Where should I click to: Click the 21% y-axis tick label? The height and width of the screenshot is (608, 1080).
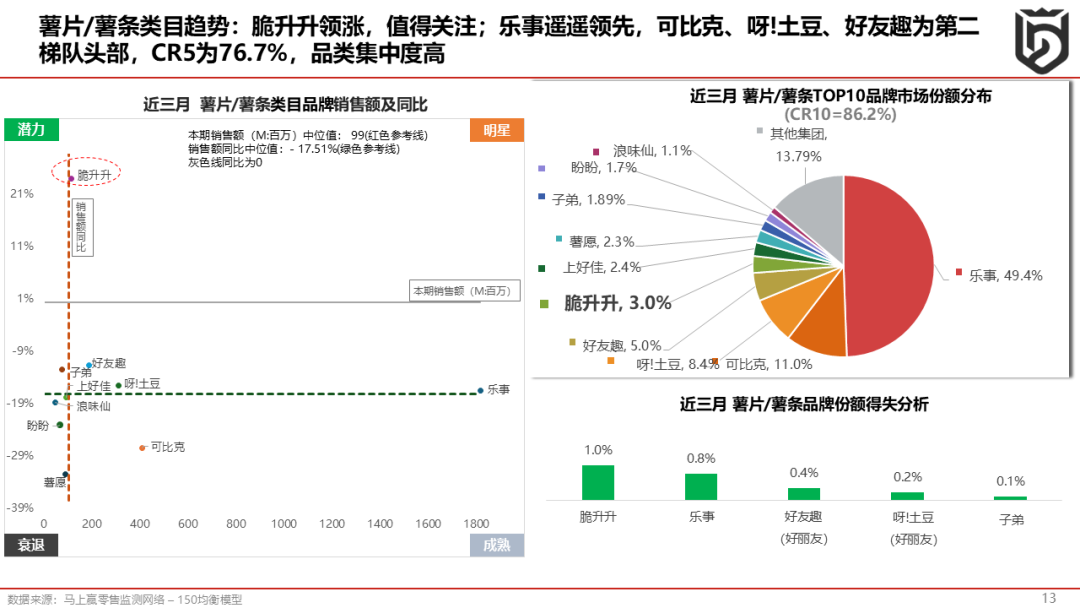tap(21, 193)
